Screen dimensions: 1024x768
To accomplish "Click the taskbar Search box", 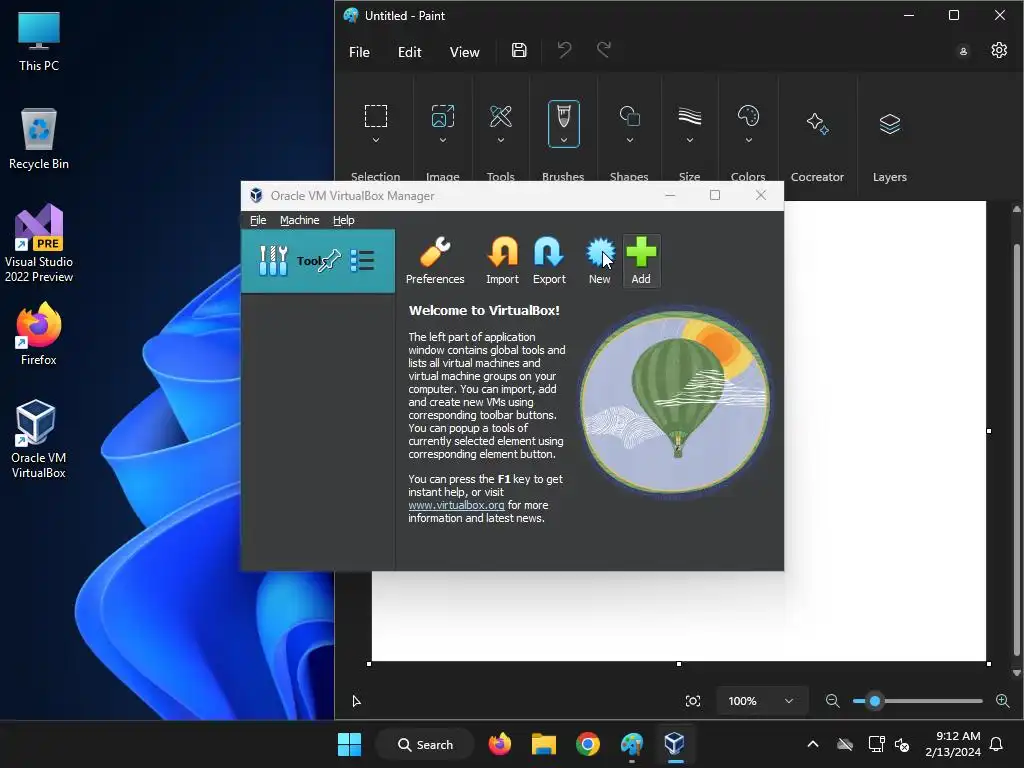I will [425, 744].
